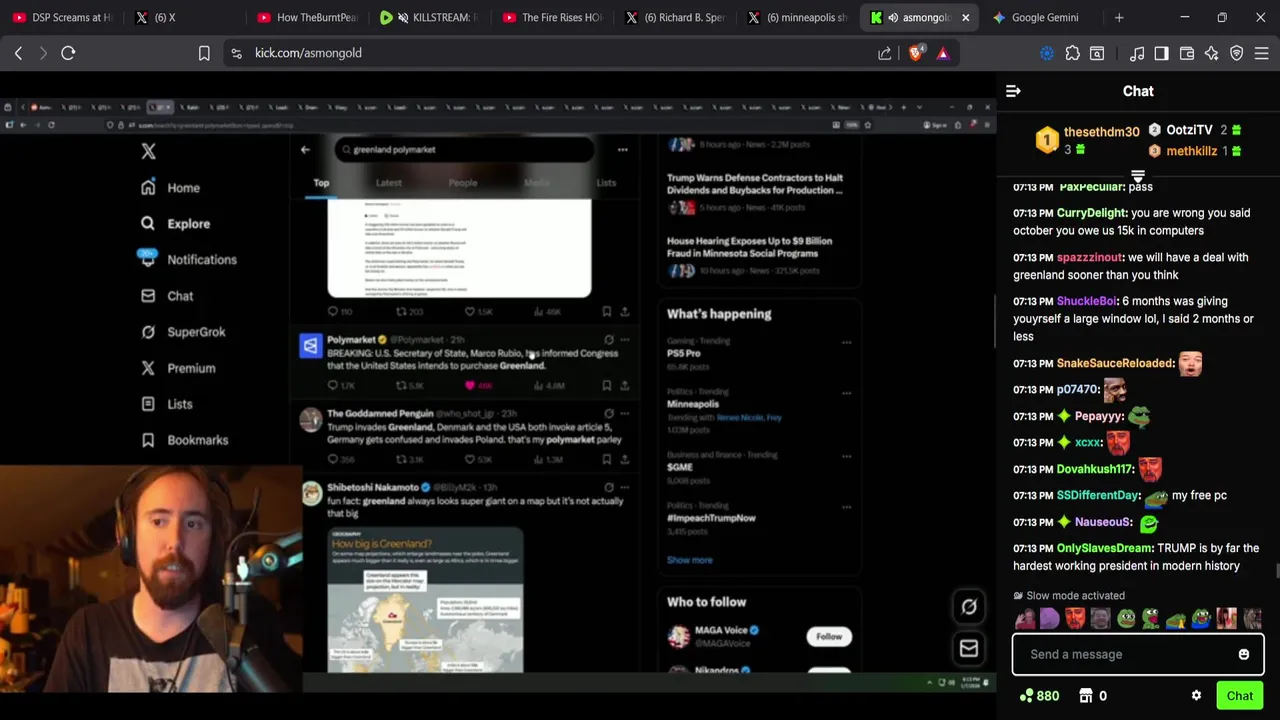Expand leaderboard arrow under chat header

(x=1138, y=176)
